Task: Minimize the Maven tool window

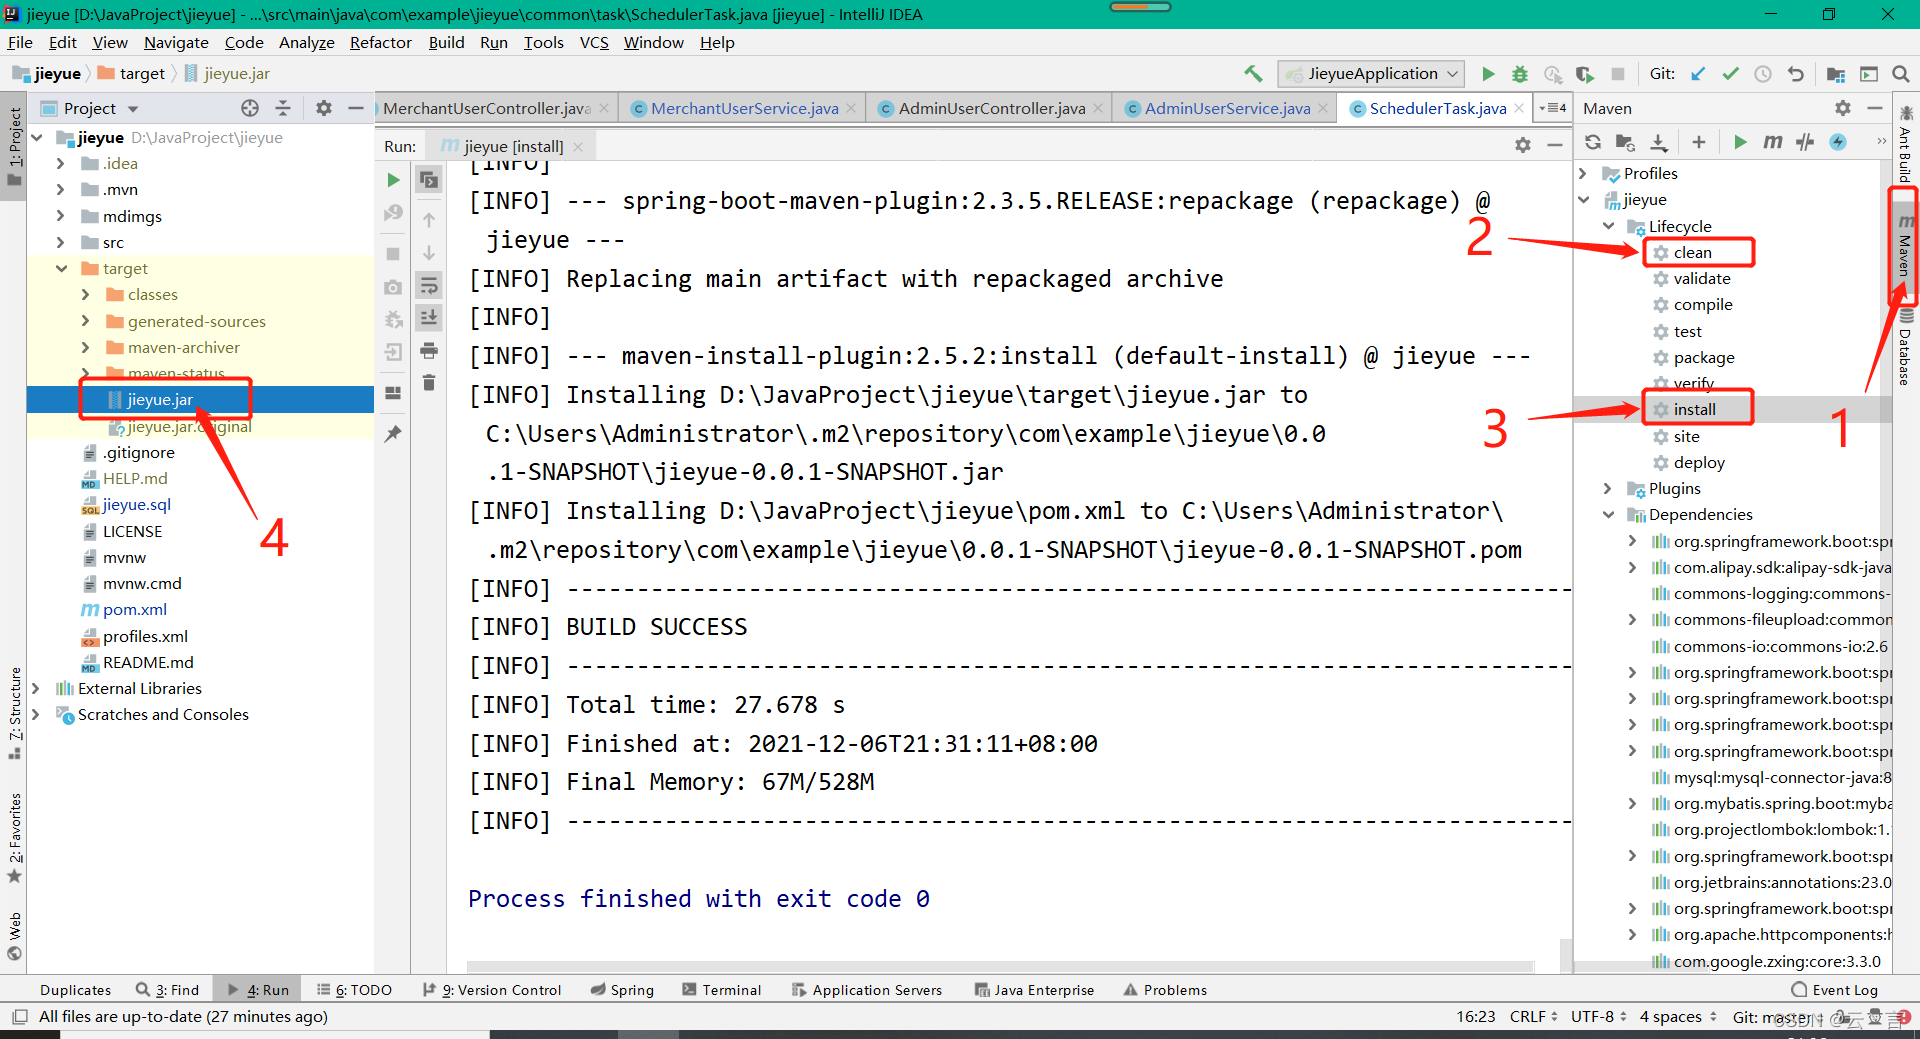Action: click(x=1875, y=108)
